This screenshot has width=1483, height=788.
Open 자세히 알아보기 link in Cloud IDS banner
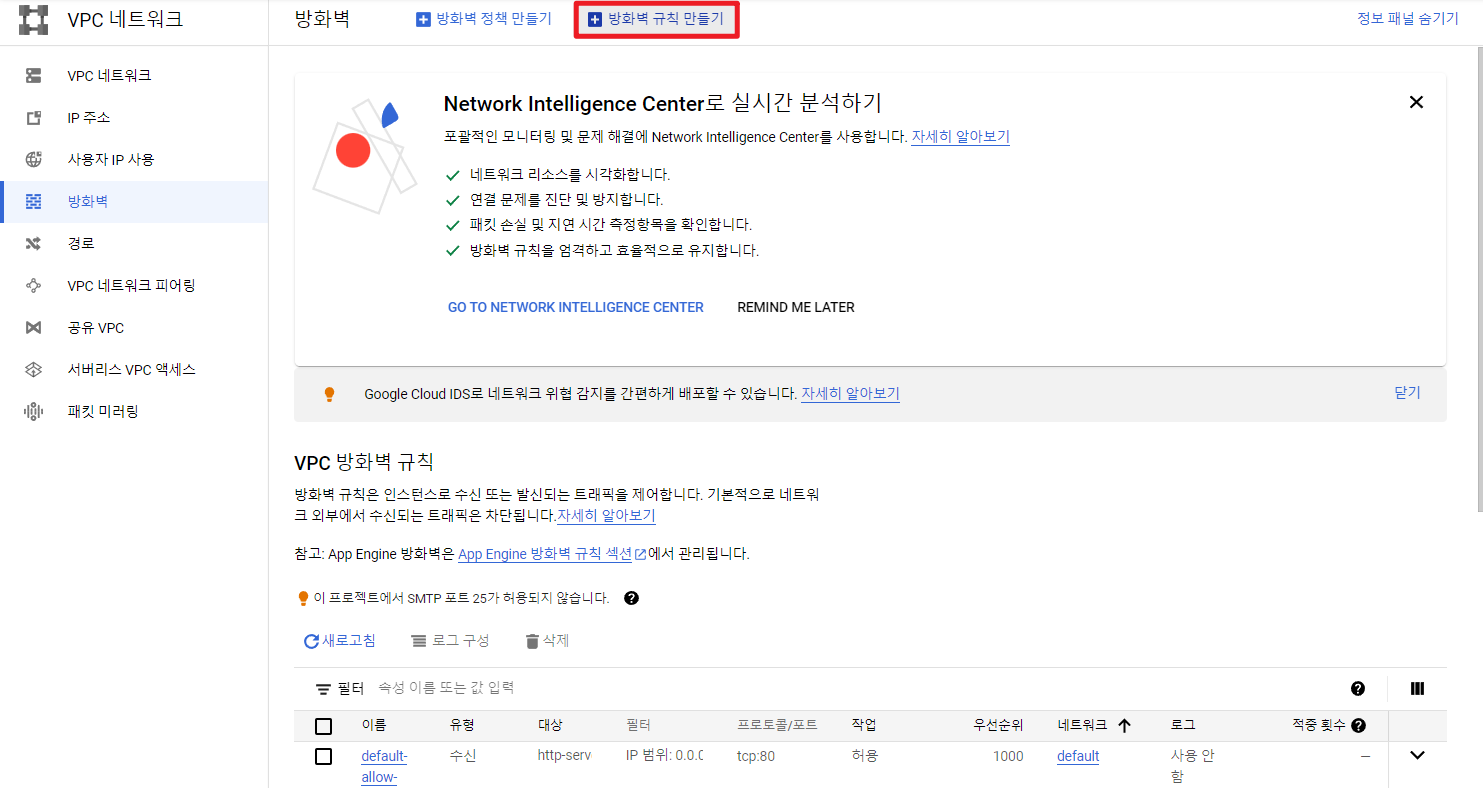coord(850,394)
